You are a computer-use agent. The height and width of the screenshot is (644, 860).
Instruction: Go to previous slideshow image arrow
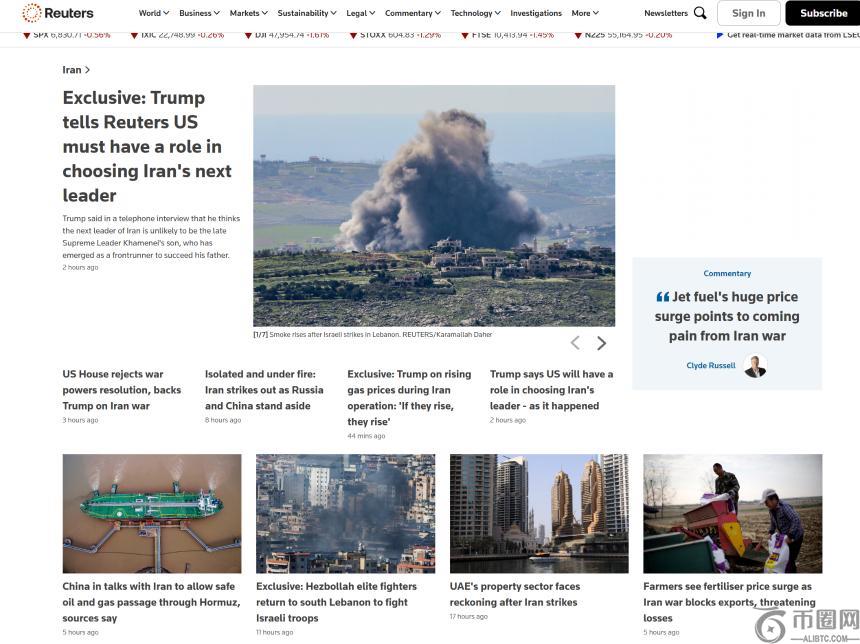[575, 343]
